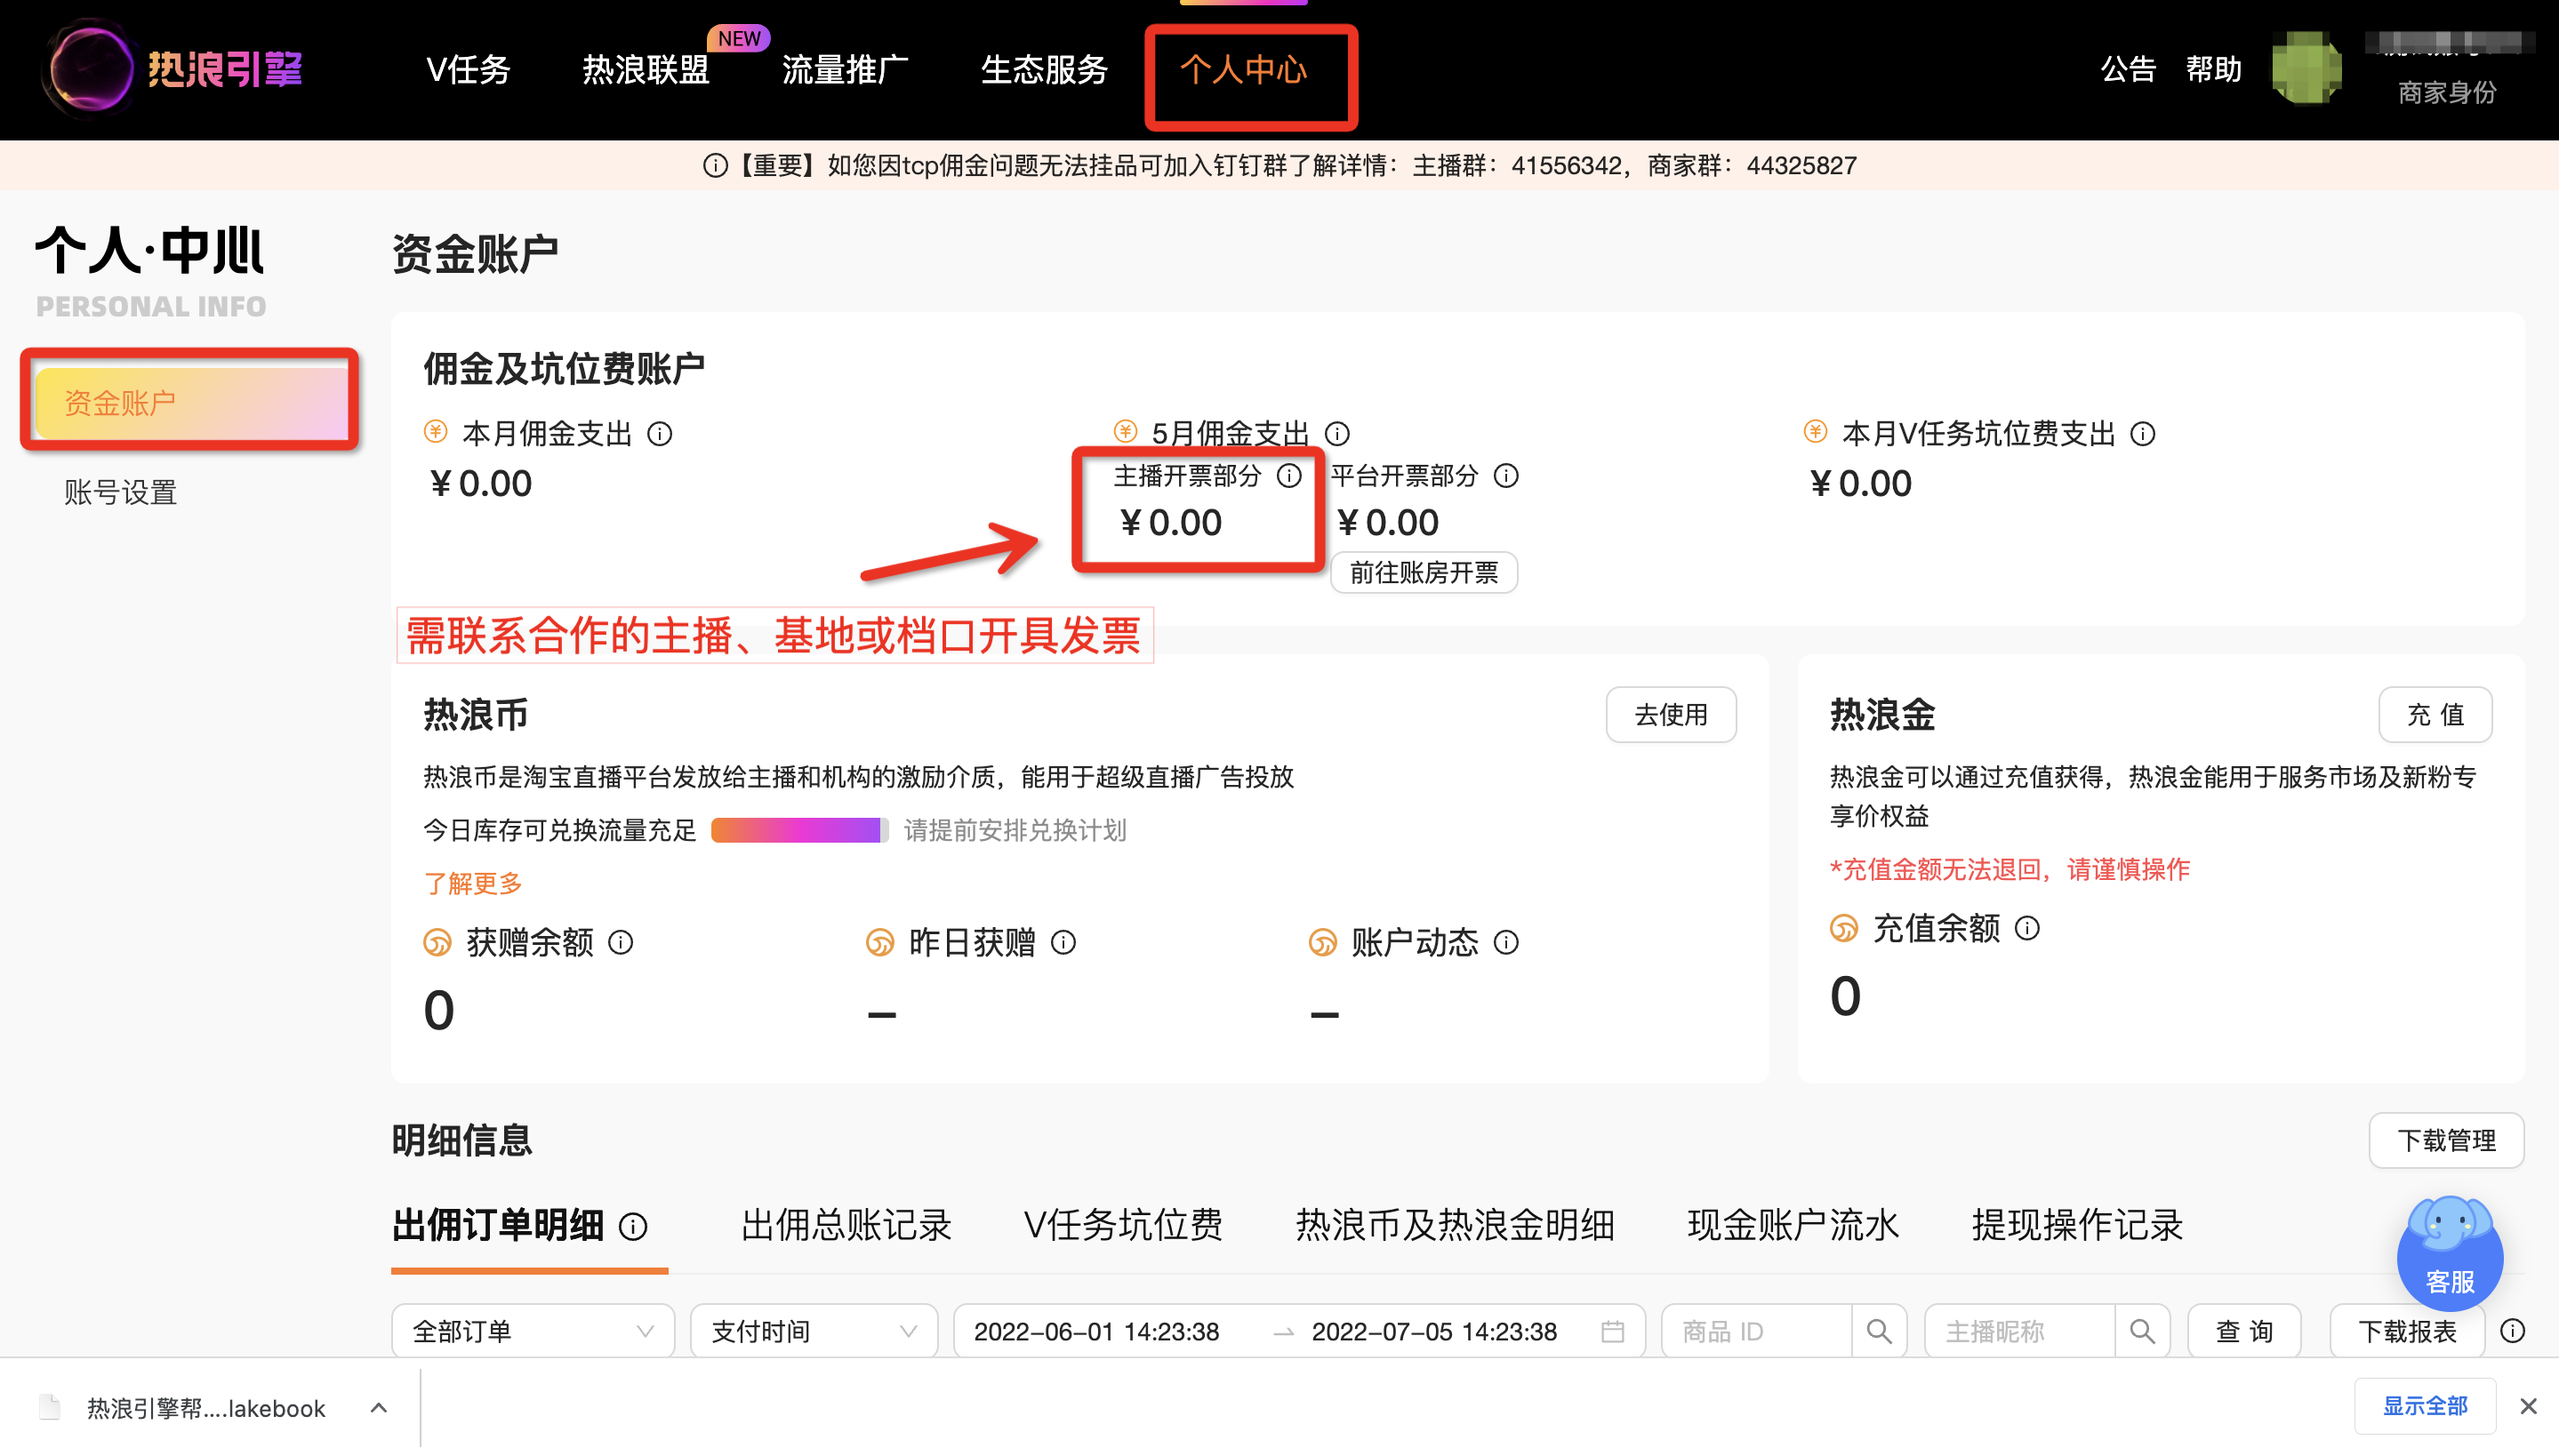Open the calendar icon in date range
The width and height of the screenshot is (2559, 1456).
click(x=1613, y=1331)
